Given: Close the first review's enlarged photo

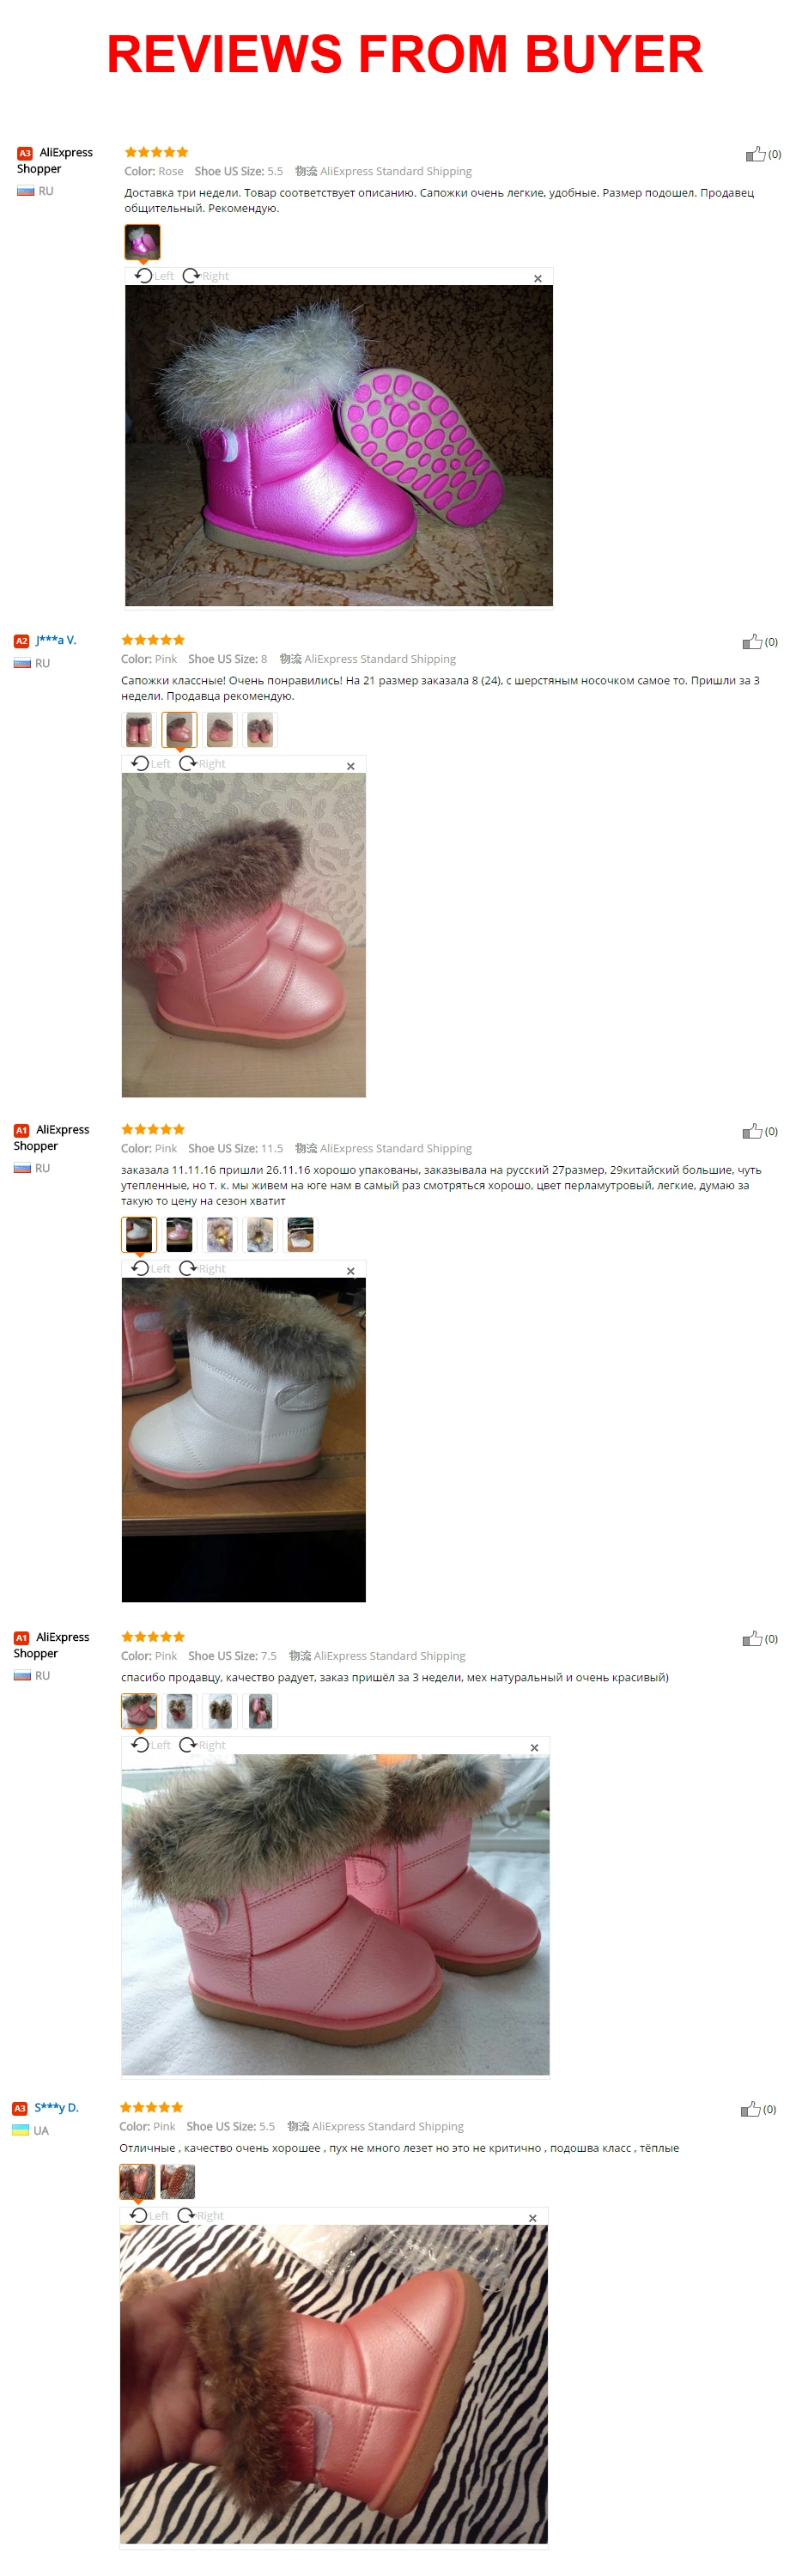Looking at the screenshot, I should (x=537, y=279).
